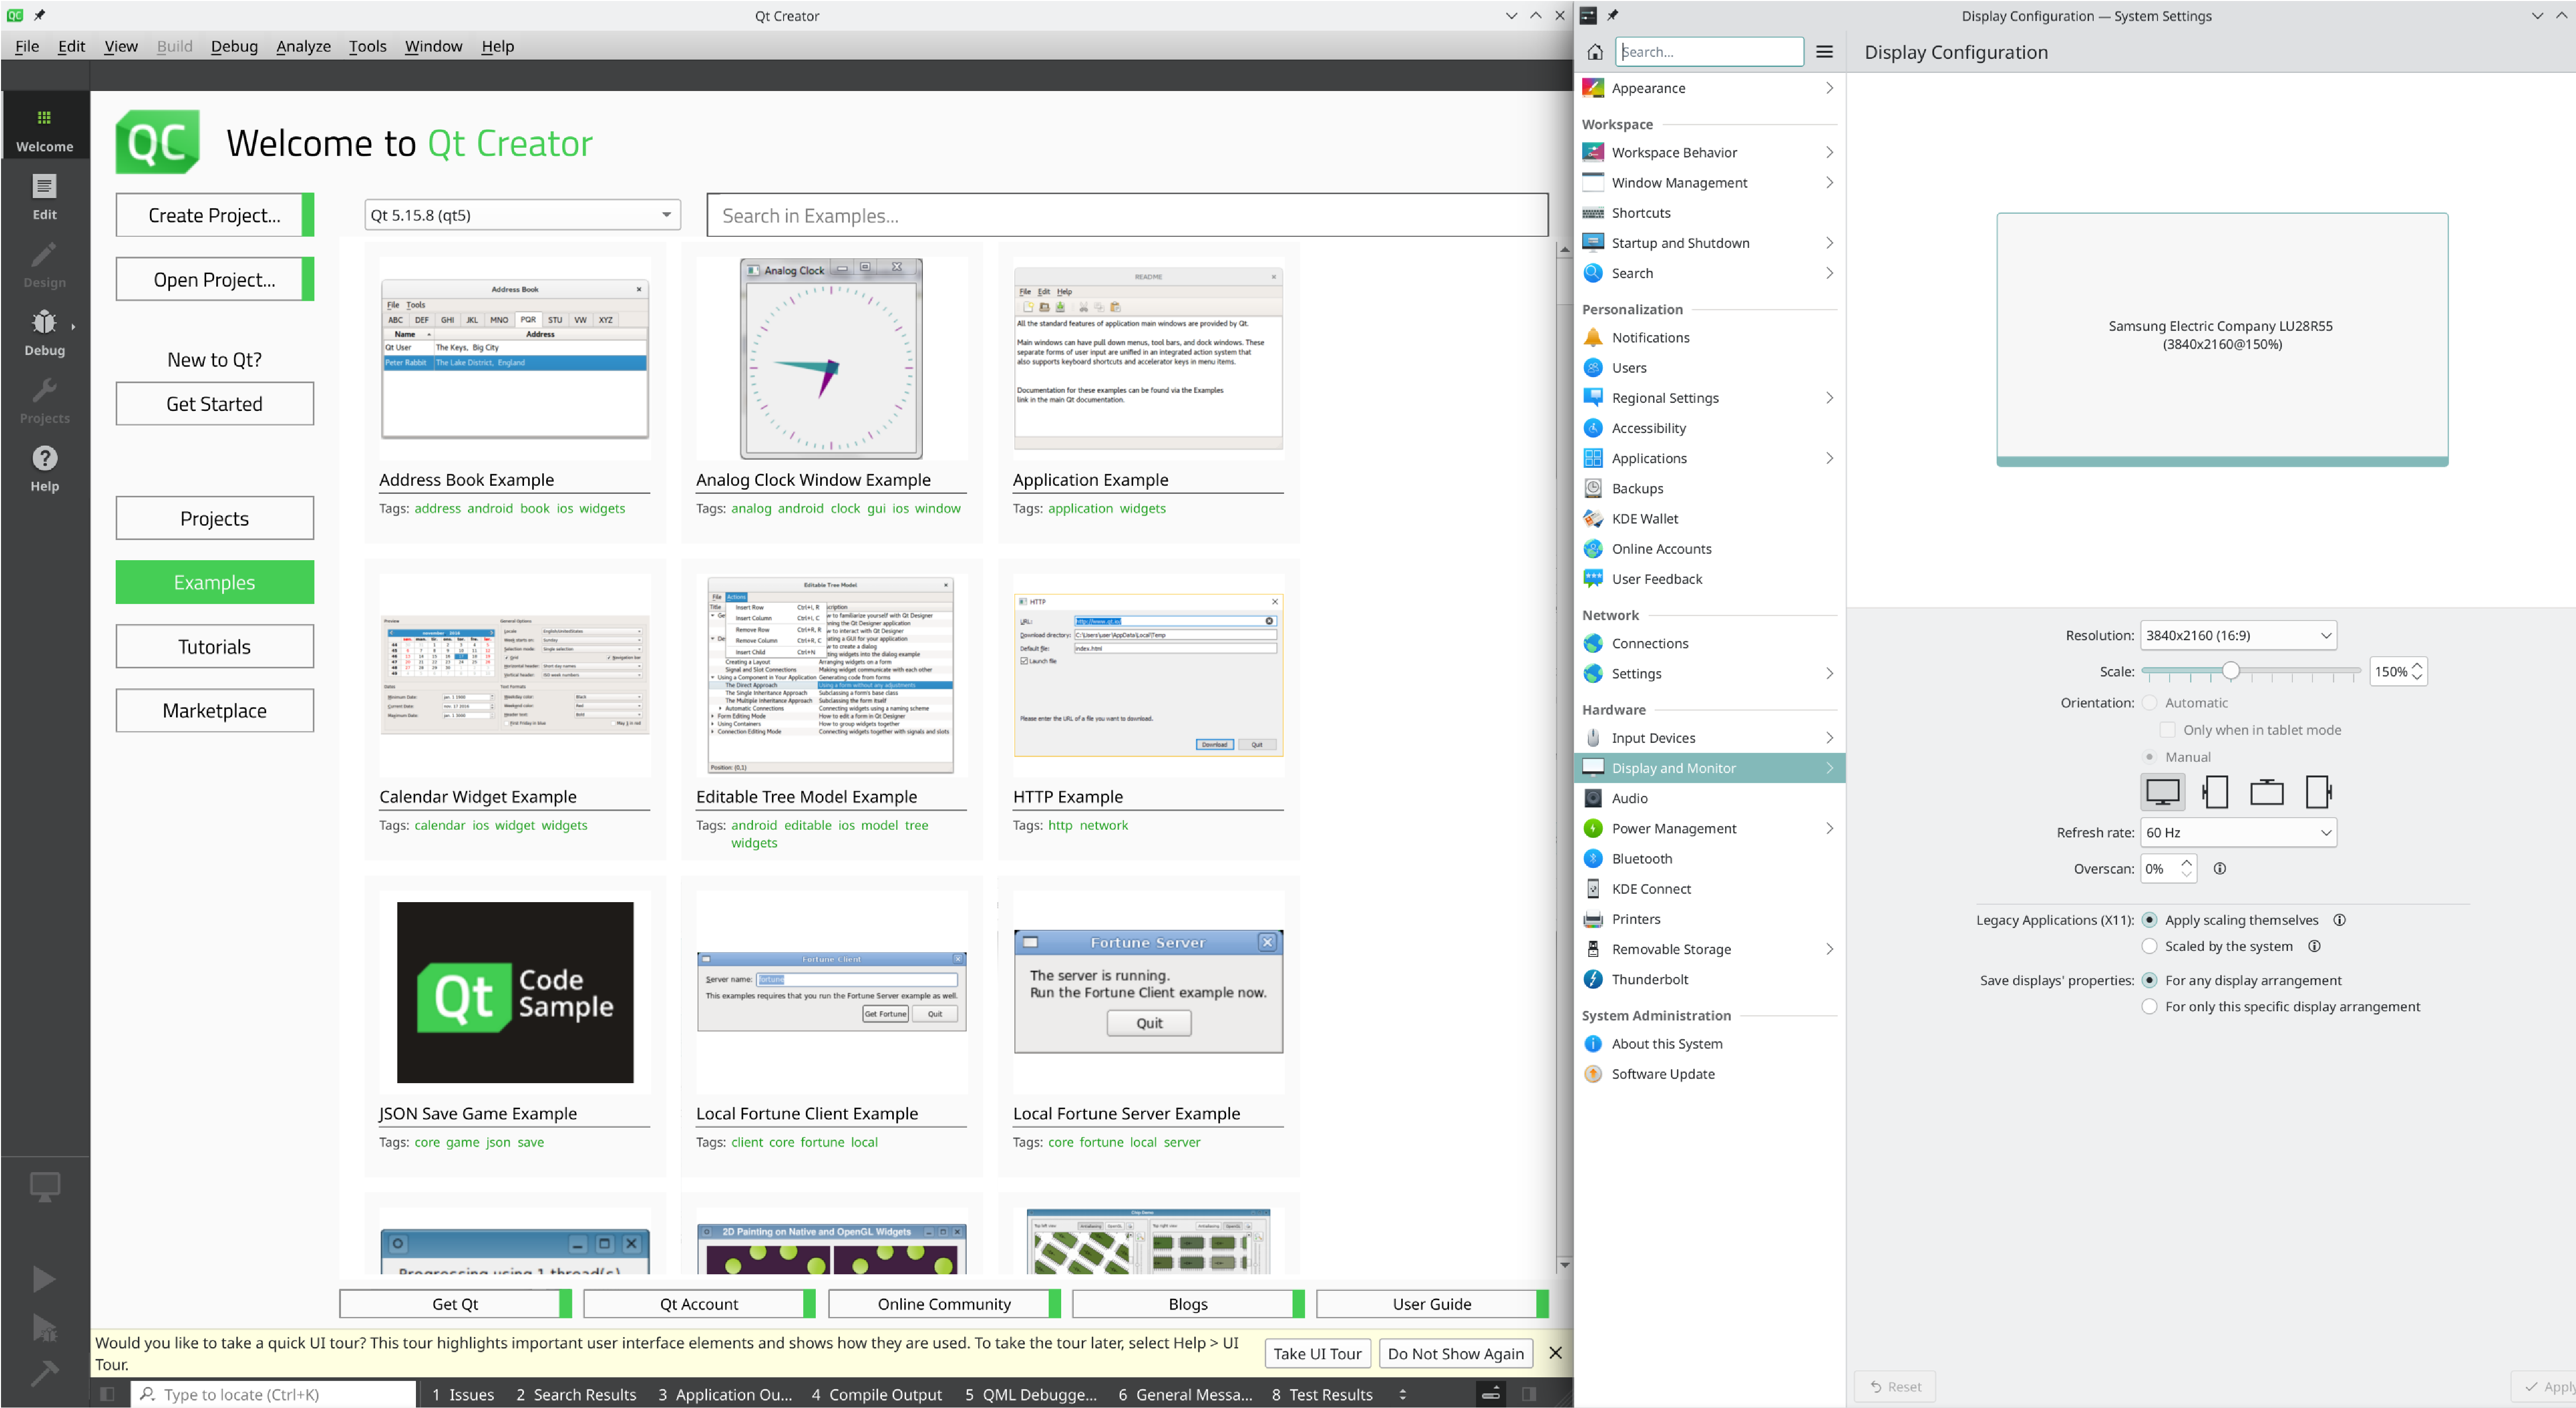Open System Settings hamburger menu
The width and height of the screenshot is (2576, 1408).
(1824, 52)
